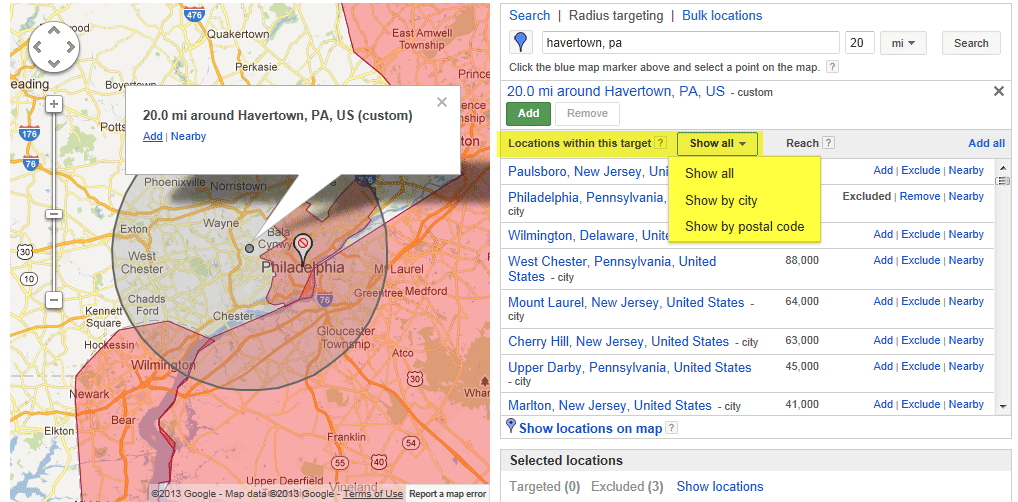Show nearby locations for Philadelphia
The height and width of the screenshot is (502, 1018).
pos(966,196)
